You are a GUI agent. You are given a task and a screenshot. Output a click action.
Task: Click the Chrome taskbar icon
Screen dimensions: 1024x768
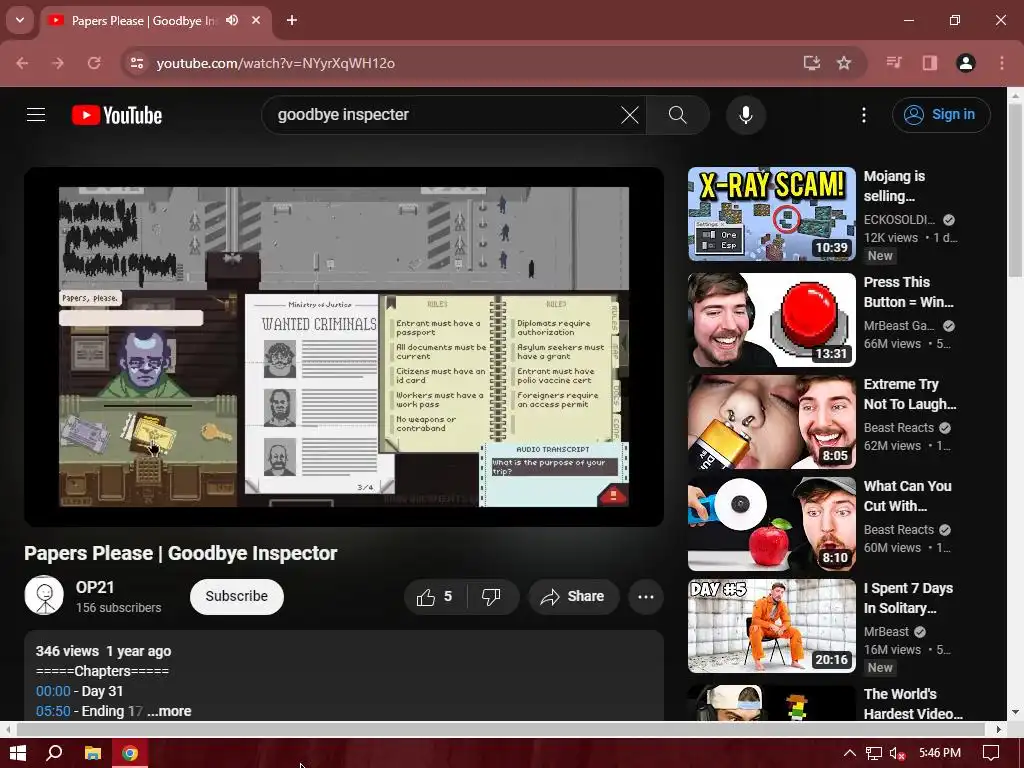(x=130, y=753)
